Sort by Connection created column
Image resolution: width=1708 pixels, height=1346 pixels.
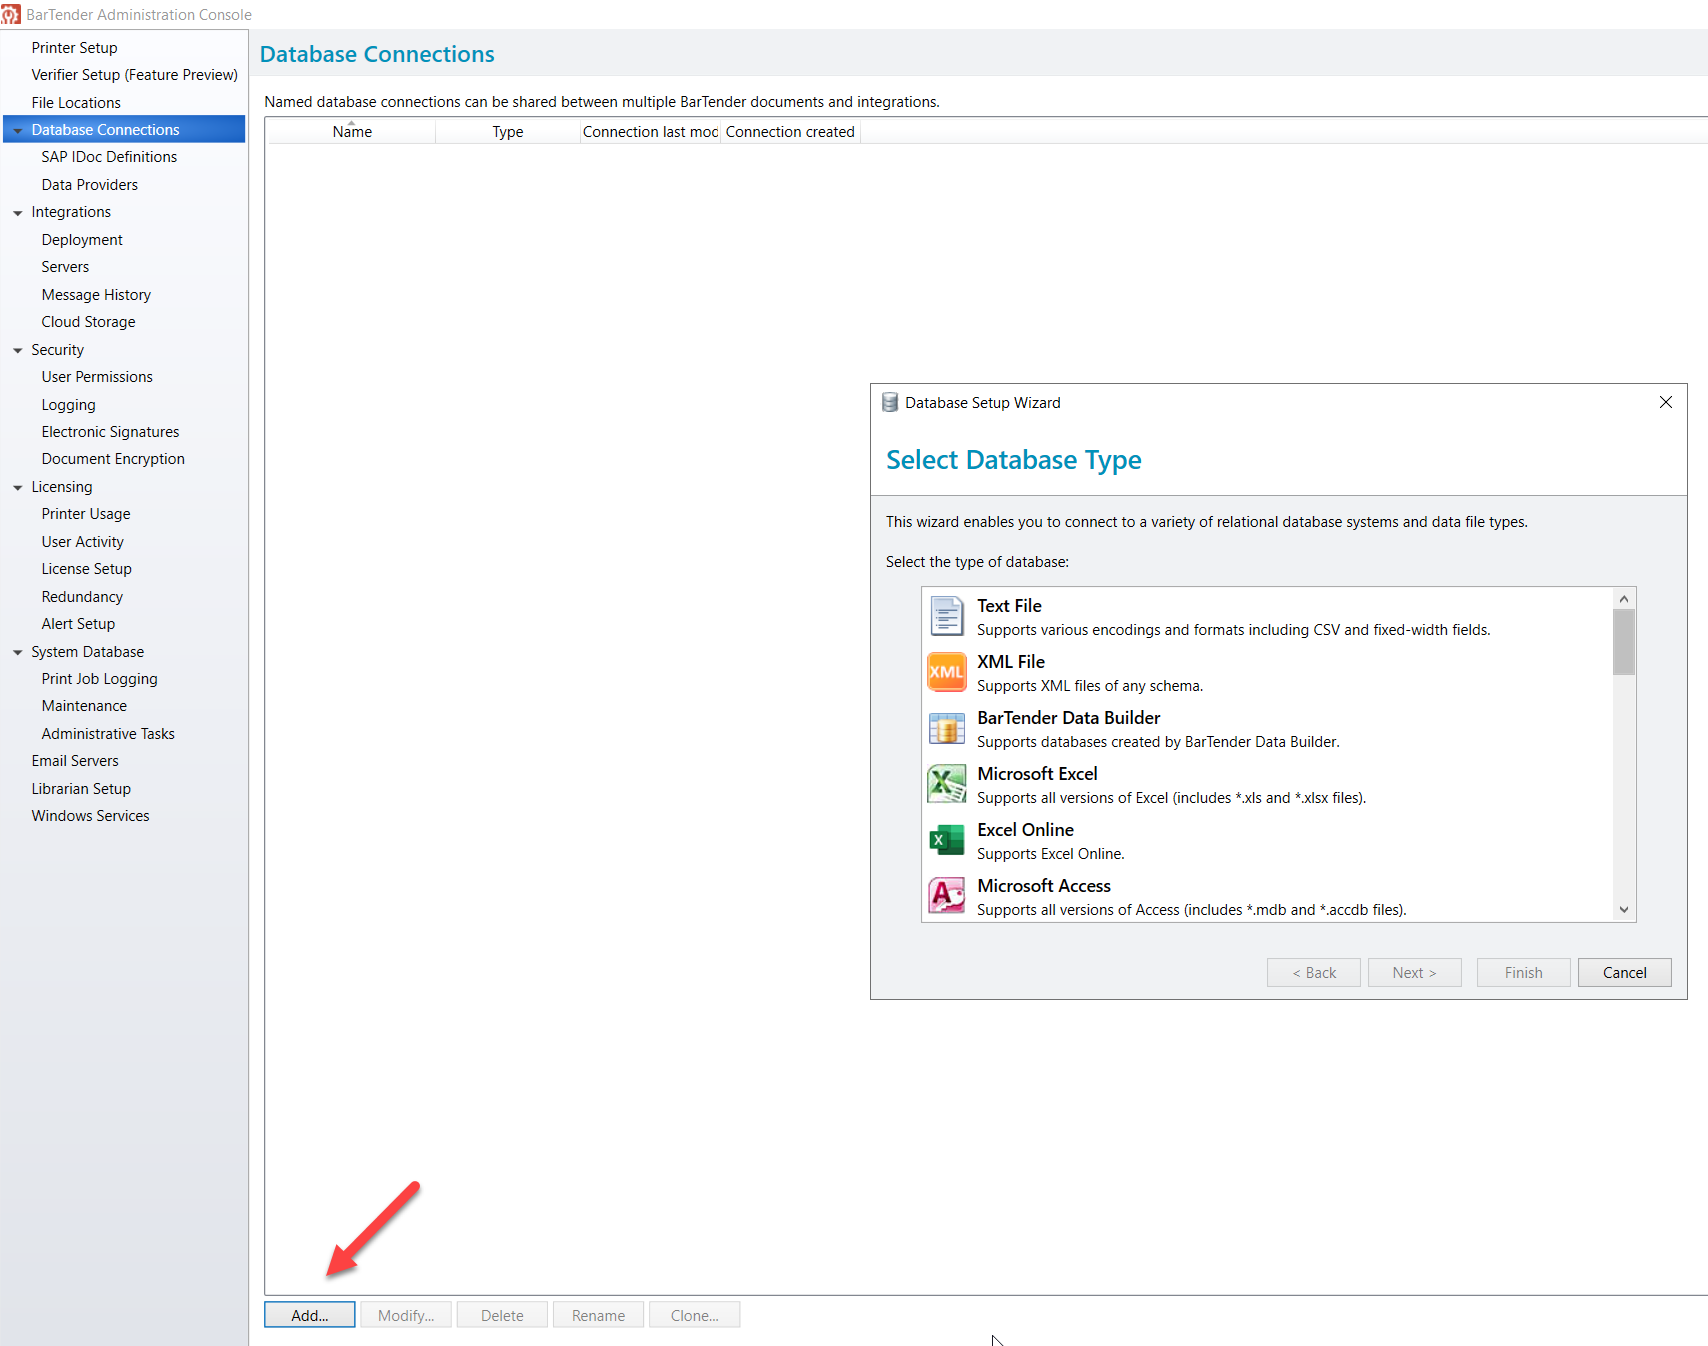[x=790, y=131]
